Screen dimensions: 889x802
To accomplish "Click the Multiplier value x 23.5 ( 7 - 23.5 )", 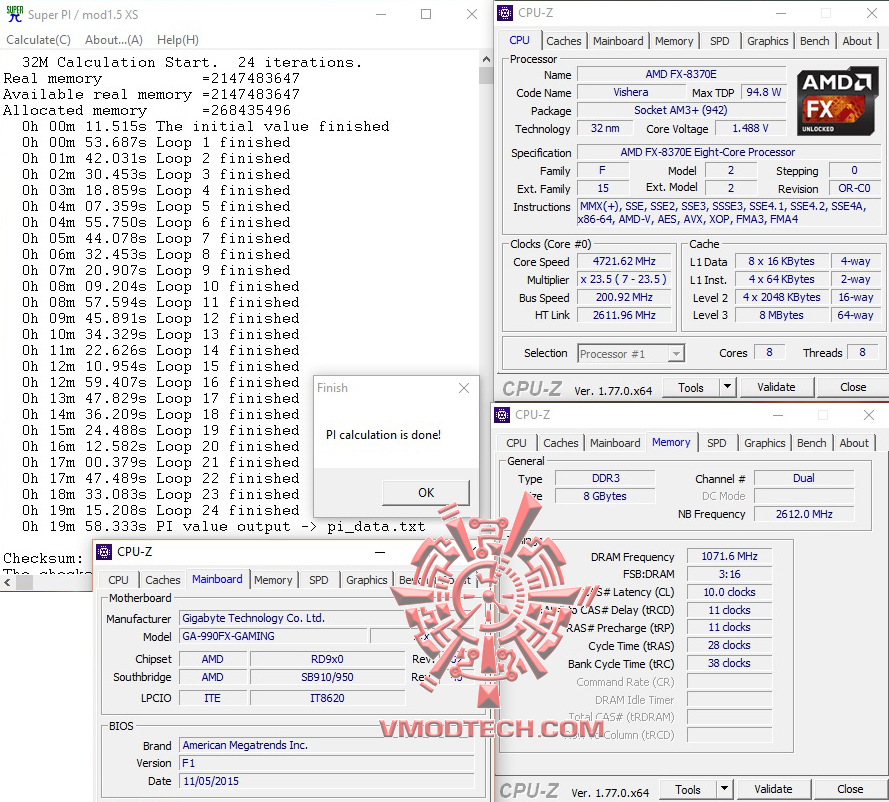I will tap(624, 279).
